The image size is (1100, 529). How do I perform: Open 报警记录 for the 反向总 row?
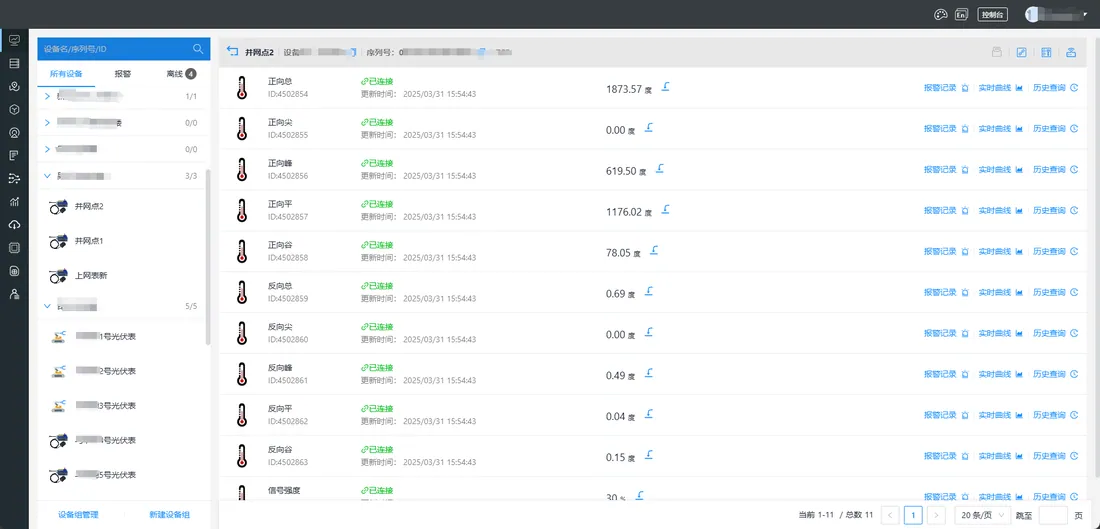click(946, 293)
